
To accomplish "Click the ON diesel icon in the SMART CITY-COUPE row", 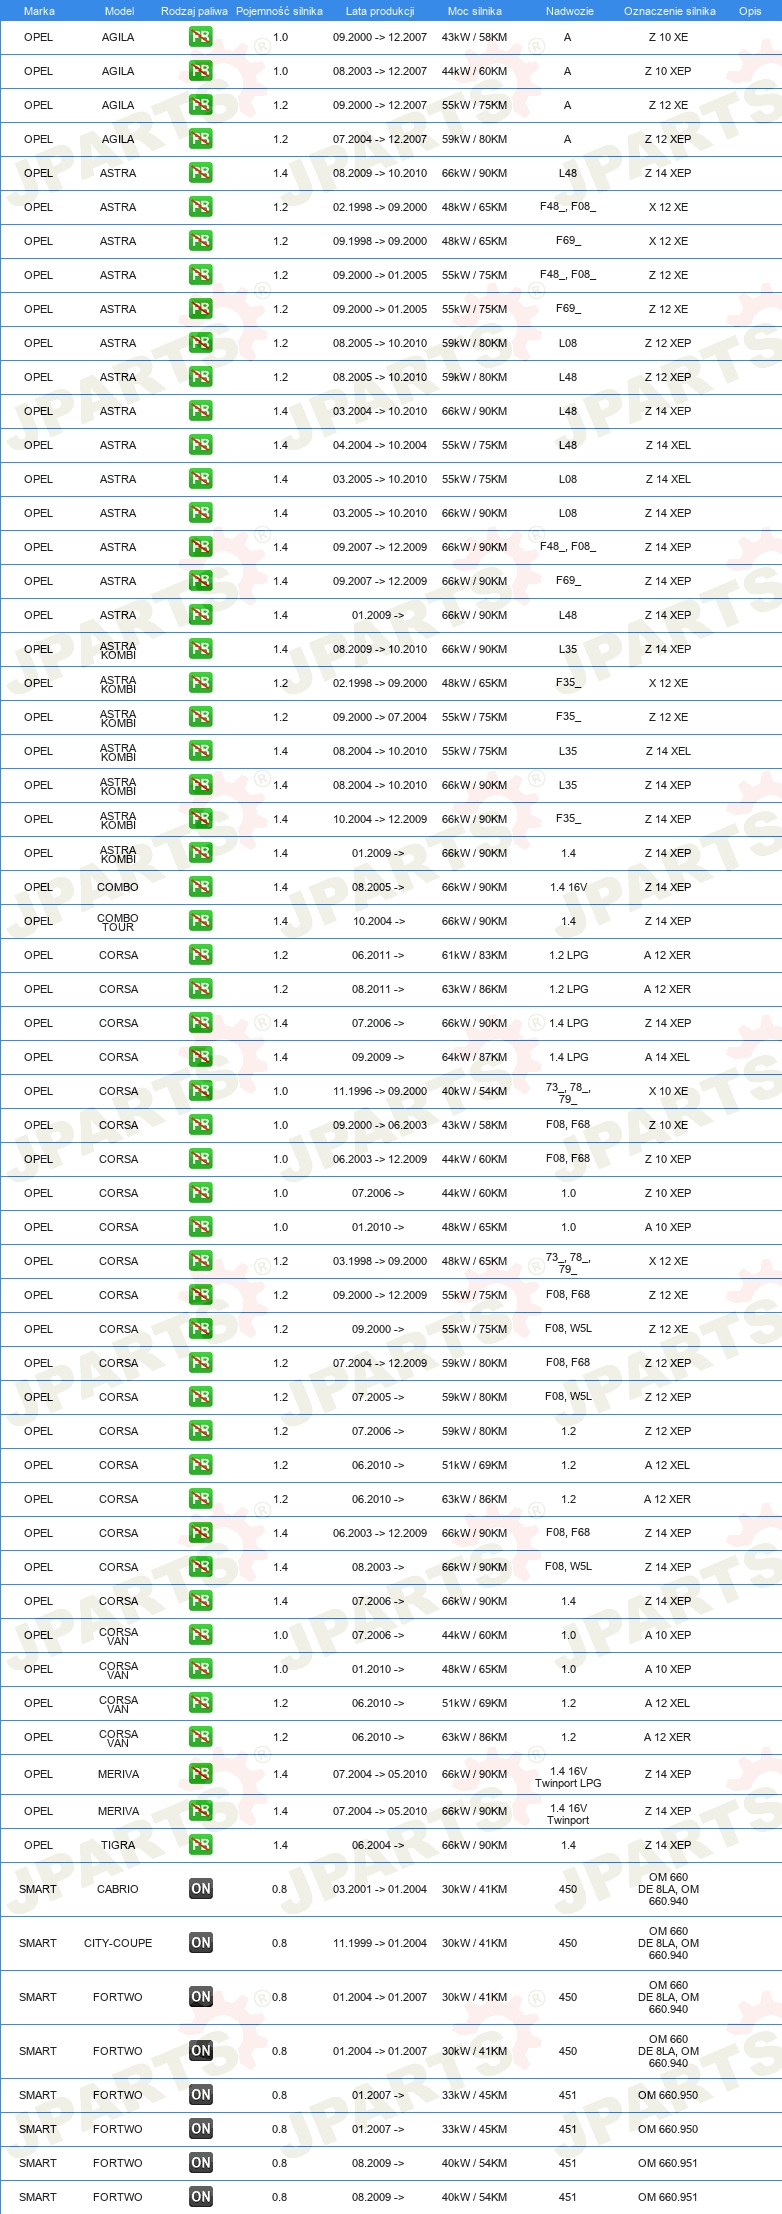I will [200, 1943].
